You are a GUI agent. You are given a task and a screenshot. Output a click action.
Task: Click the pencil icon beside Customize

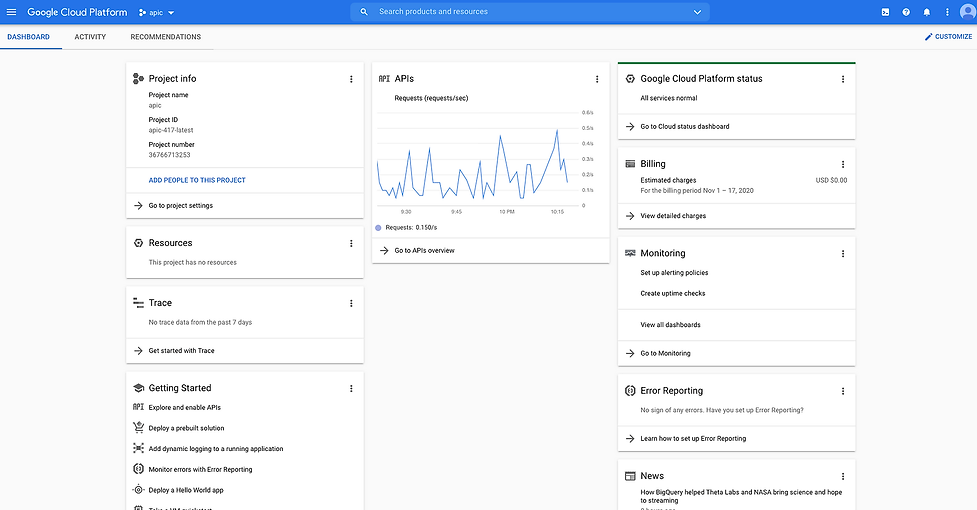coord(928,37)
